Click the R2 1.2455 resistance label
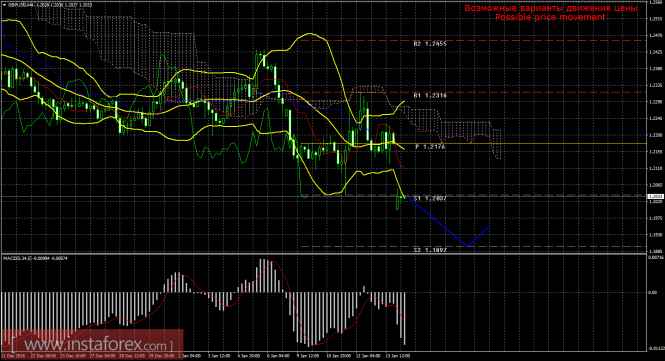The image size is (665, 361). 430,44
